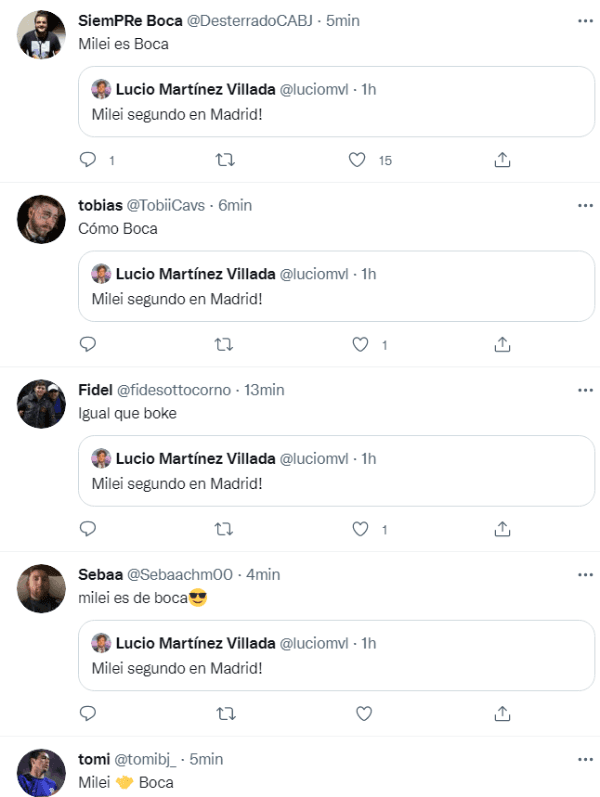
Task: Retweet the tweet by tobias
Action: [x=226, y=344]
